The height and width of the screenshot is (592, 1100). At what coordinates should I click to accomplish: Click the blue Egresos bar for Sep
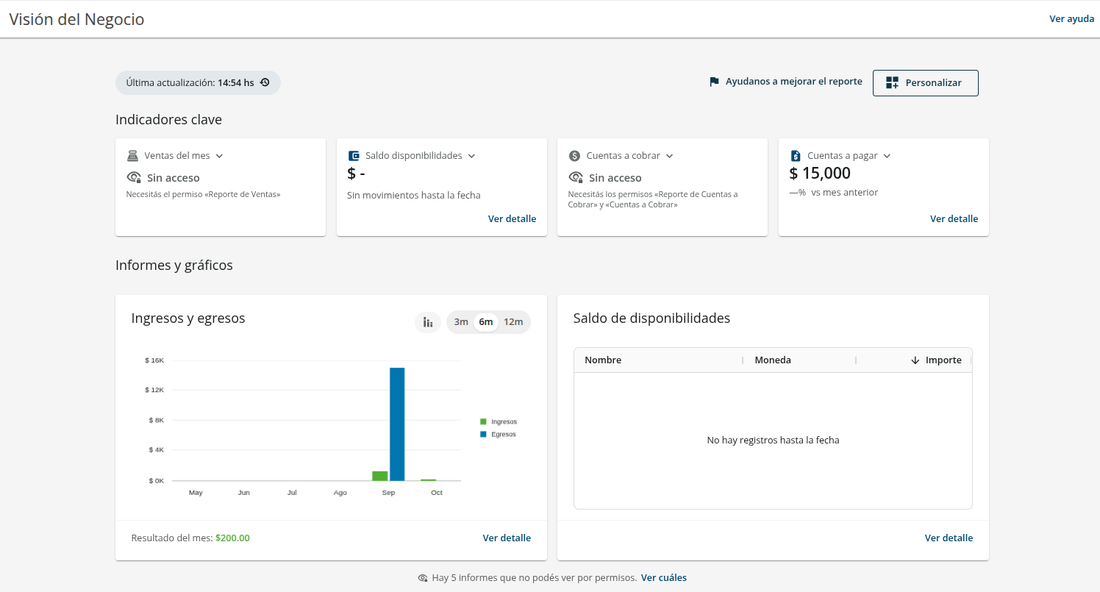tap(397, 424)
